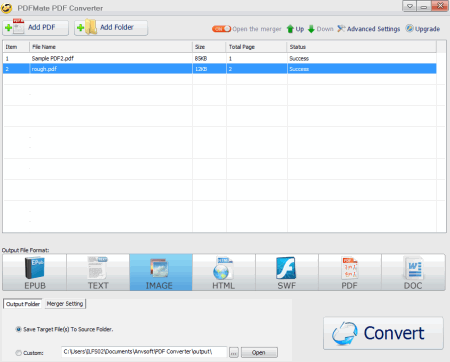Select Save Target File(s) To Source Folder
The width and height of the screenshot is (450, 362).
[18, 329]
